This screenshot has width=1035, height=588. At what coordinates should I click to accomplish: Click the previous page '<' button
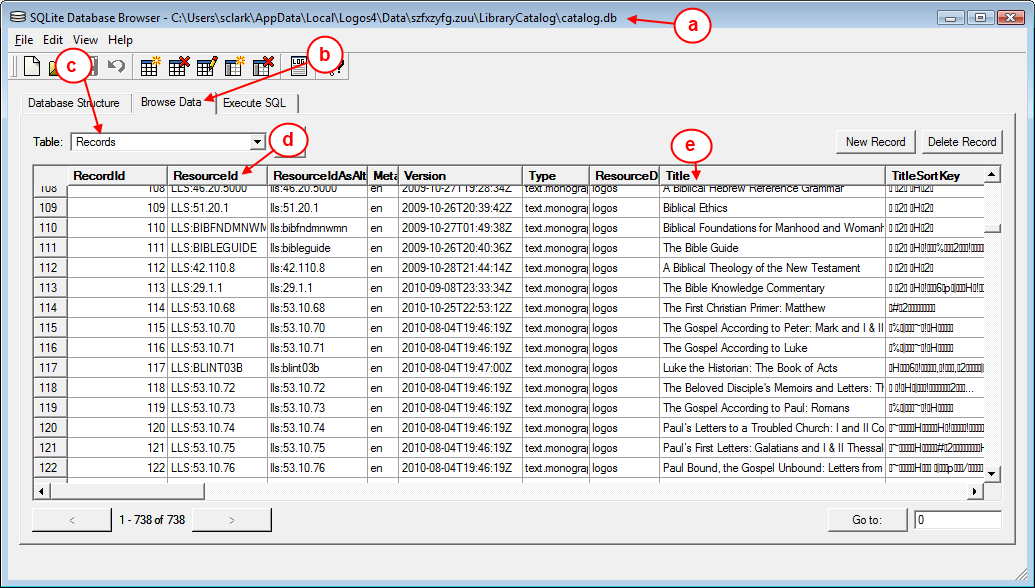pyautogui.click(x=72, y=520)
